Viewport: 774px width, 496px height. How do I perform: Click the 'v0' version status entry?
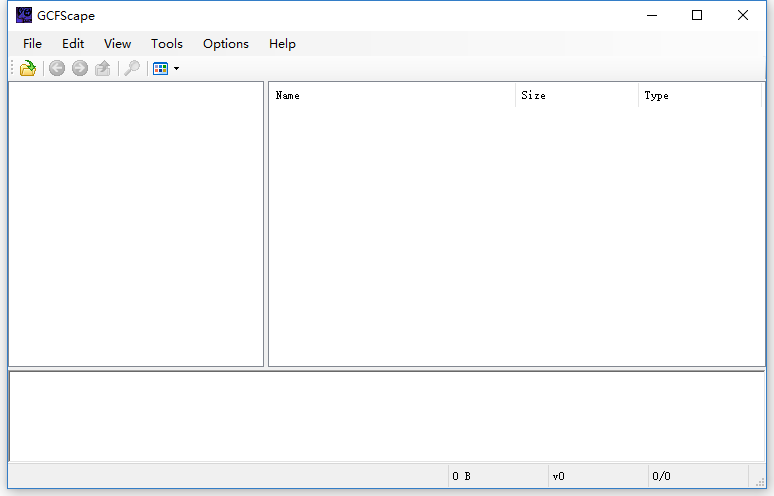coord(598,476)
